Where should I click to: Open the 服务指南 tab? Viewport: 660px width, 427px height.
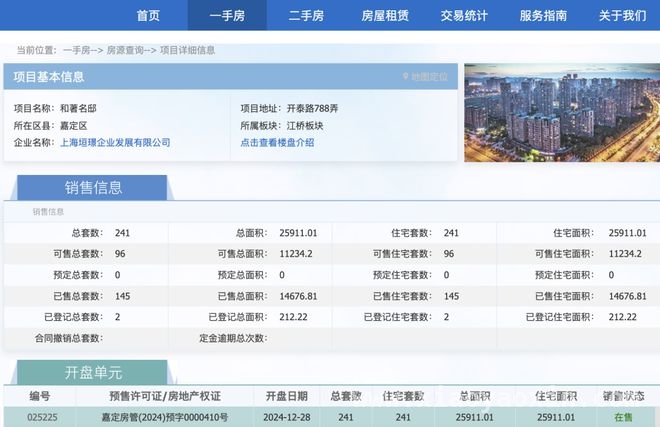pyautogui.click(x=543, y=16)
